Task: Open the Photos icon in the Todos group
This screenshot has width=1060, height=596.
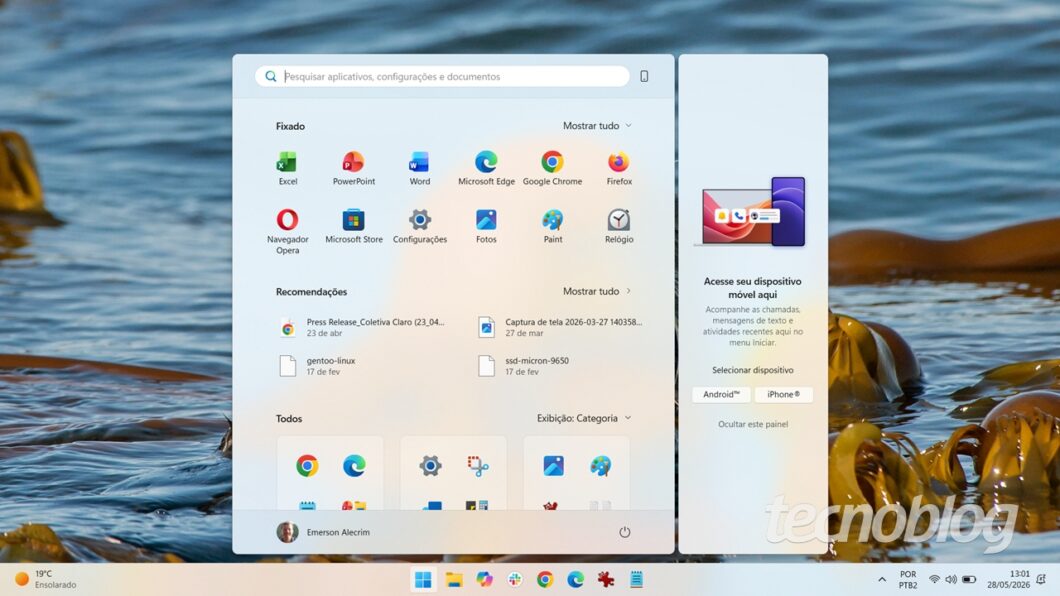Action: click(553, 466)
